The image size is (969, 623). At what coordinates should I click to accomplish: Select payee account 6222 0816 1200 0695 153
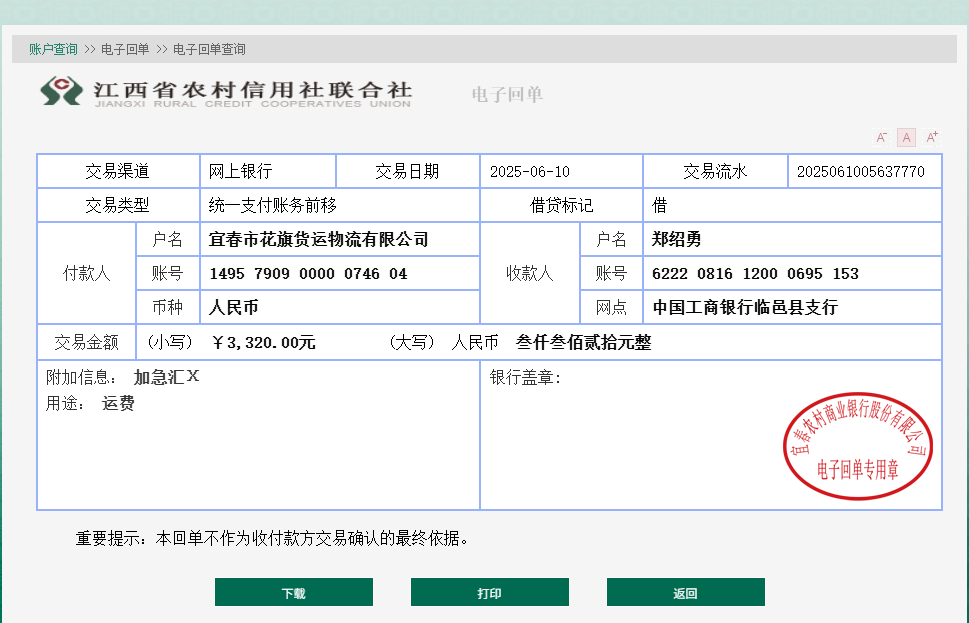(755, 274)
